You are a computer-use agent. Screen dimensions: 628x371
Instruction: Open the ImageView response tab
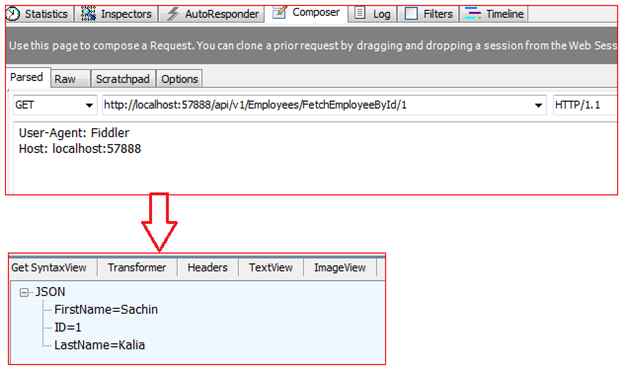[x=340, y=268]
